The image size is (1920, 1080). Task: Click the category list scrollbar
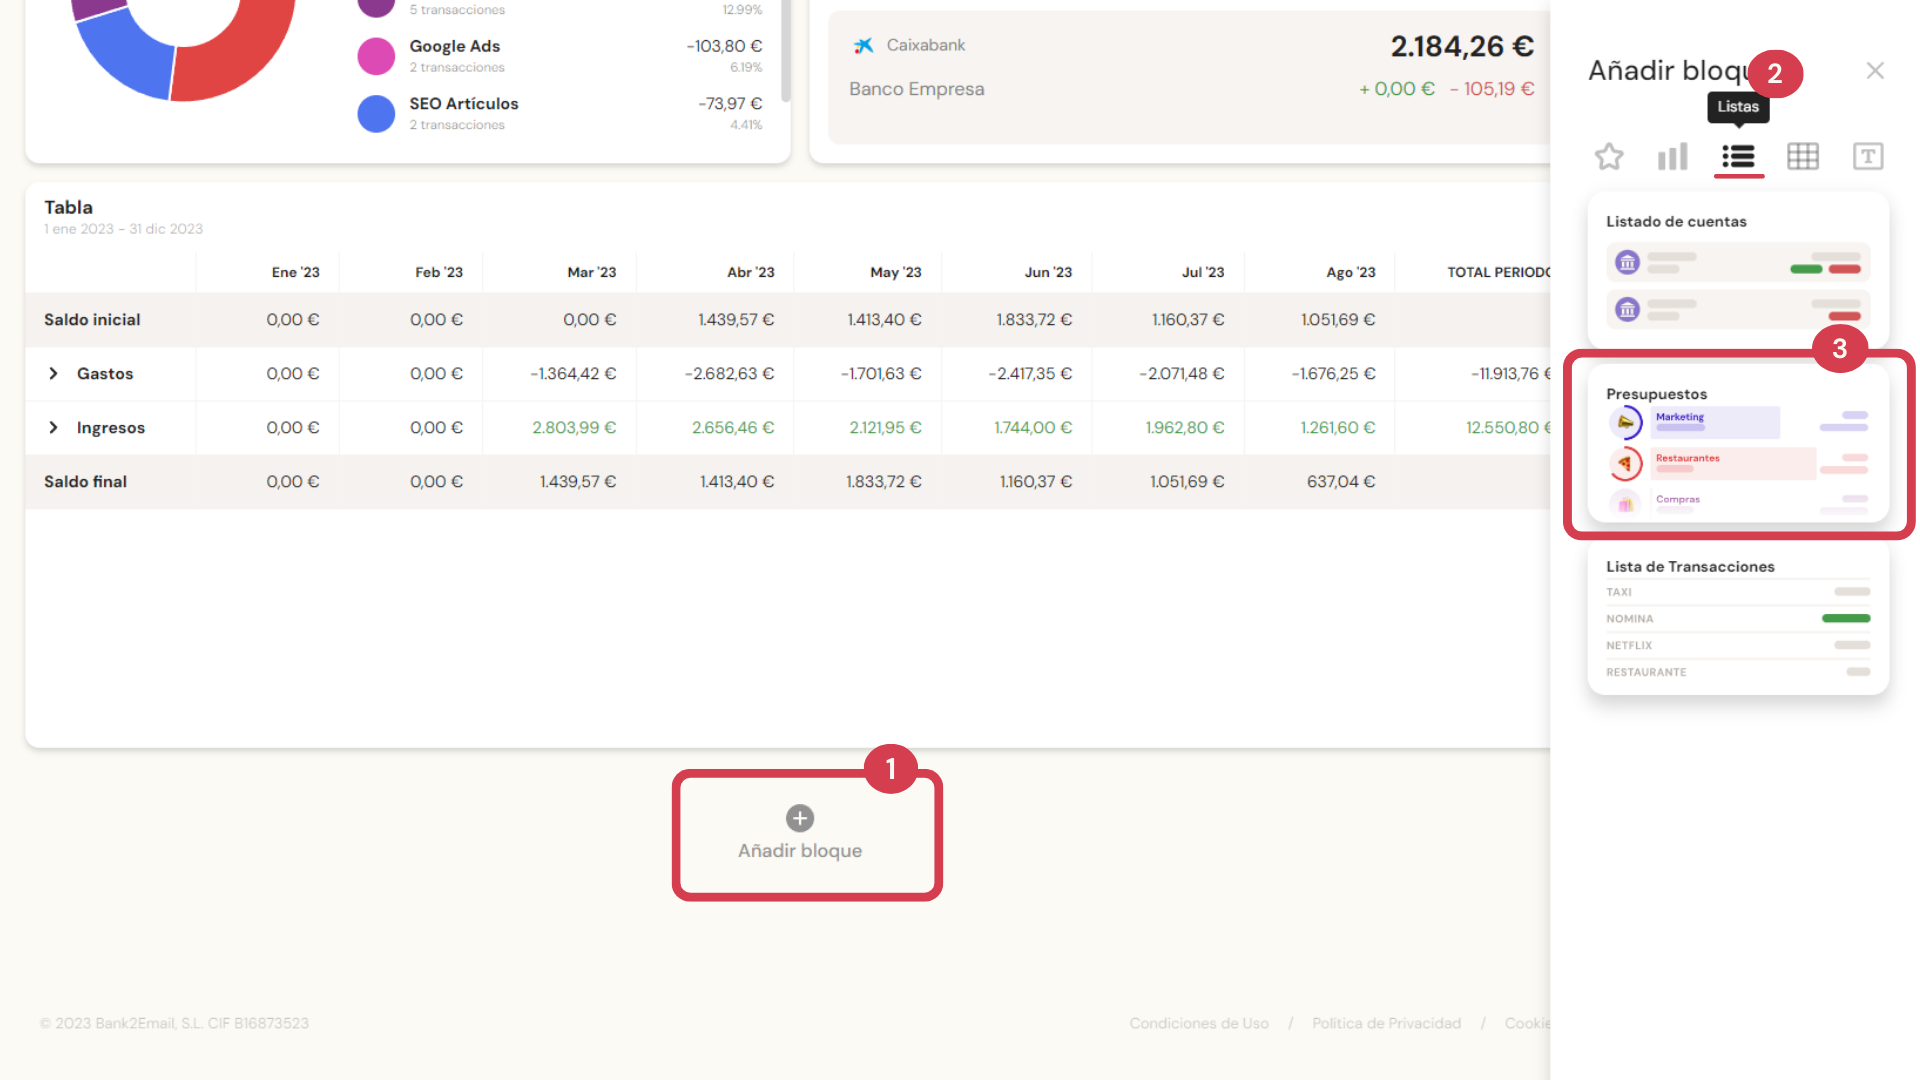coord(786,50)
